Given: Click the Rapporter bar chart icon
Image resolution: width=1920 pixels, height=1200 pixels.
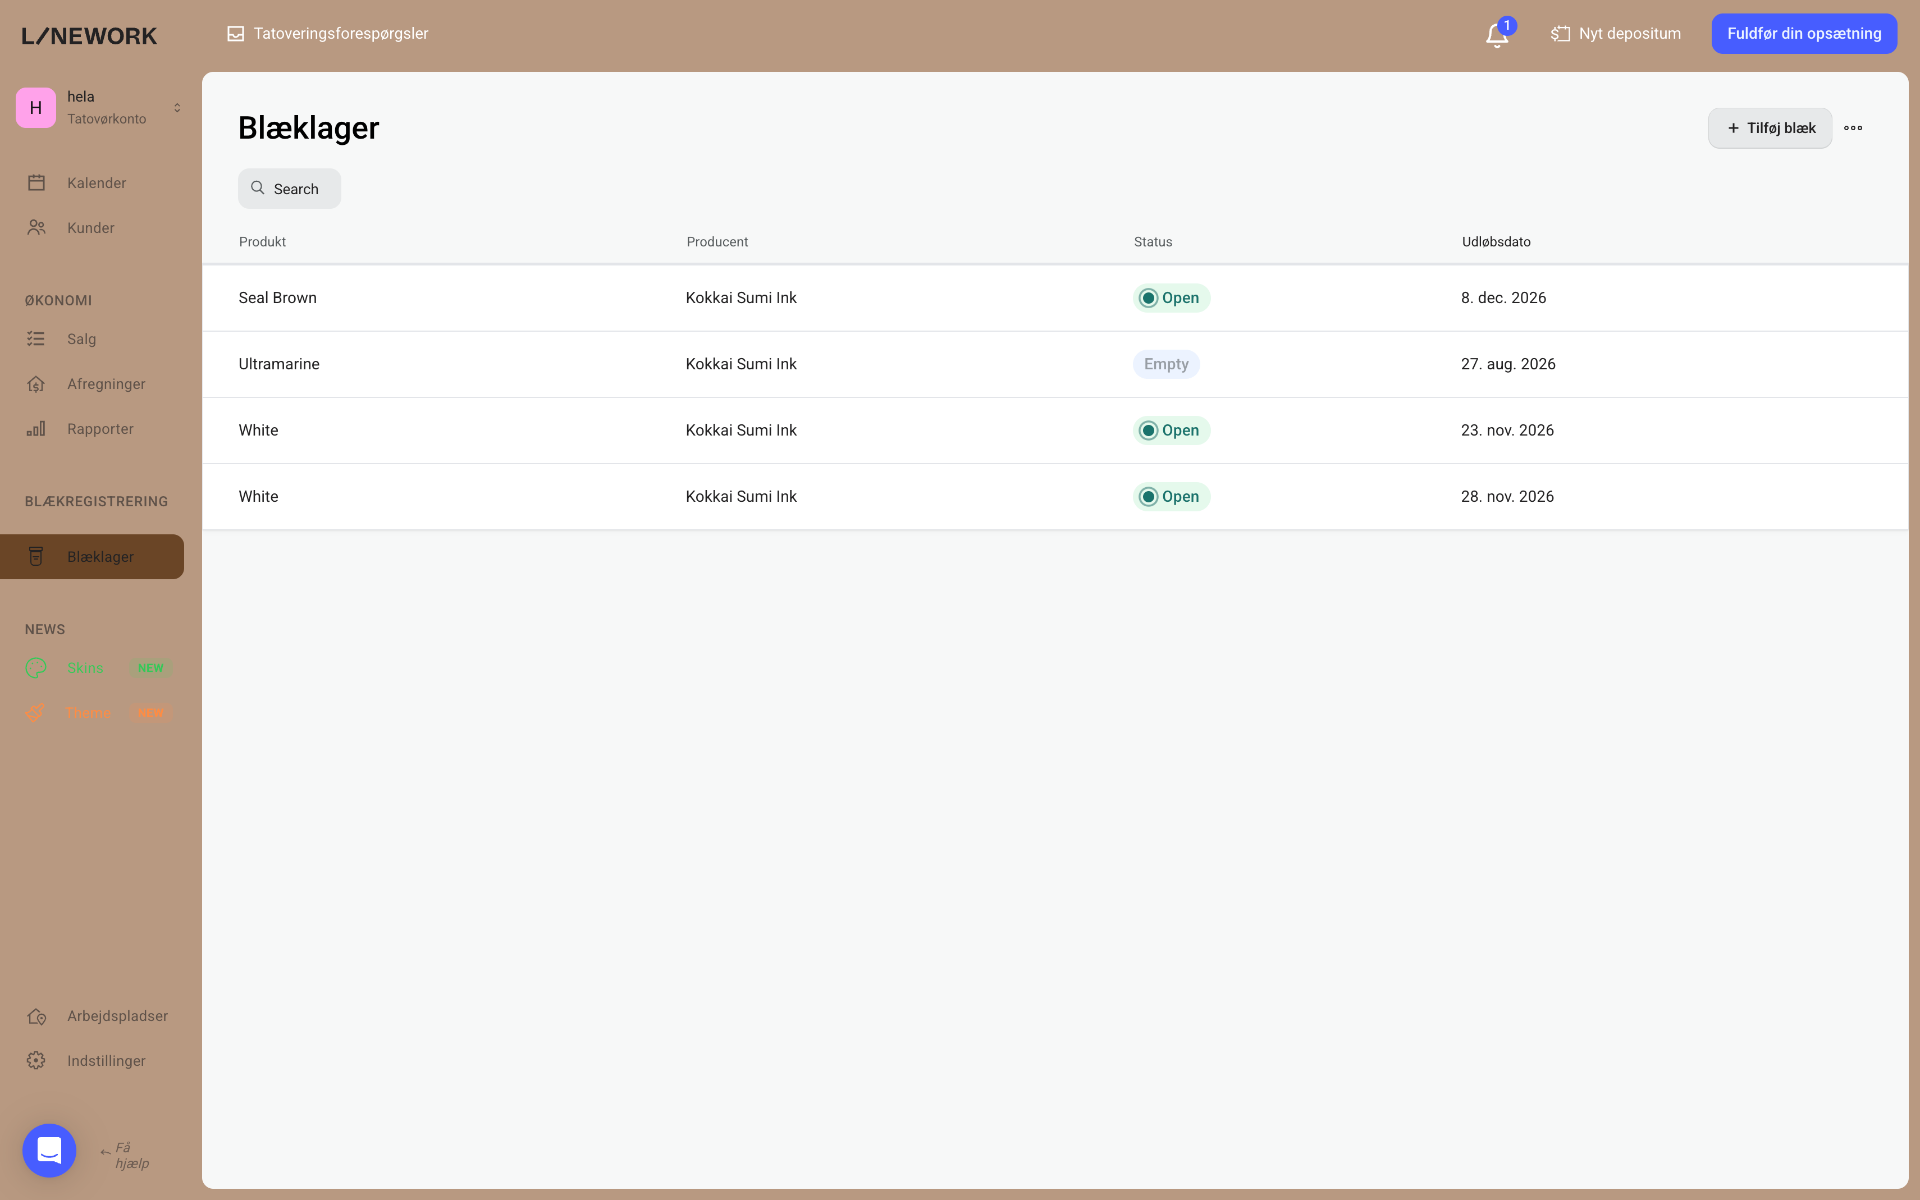Looking at the screenshot, I should point(37,429).
